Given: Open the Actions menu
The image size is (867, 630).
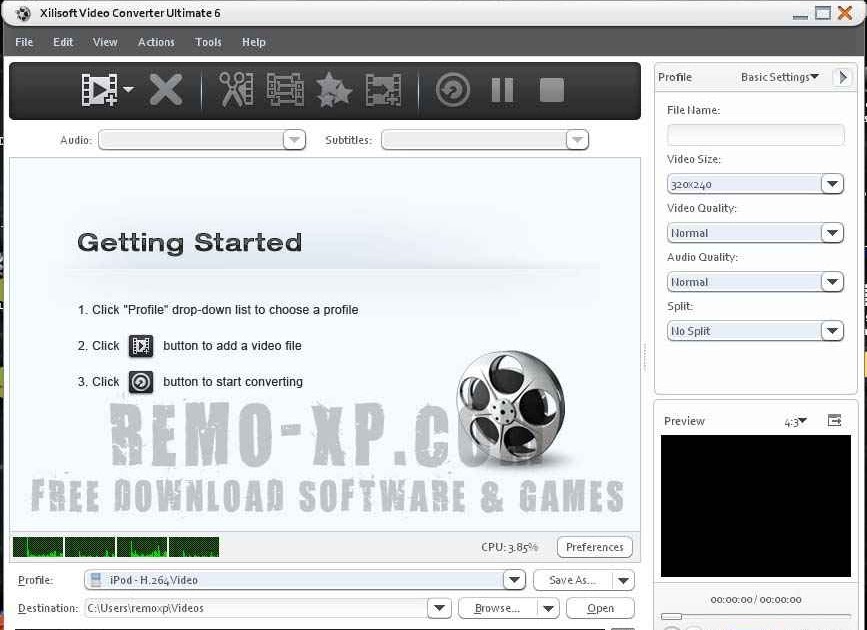Looking at the screenshot, I should (x=156, y=42).
